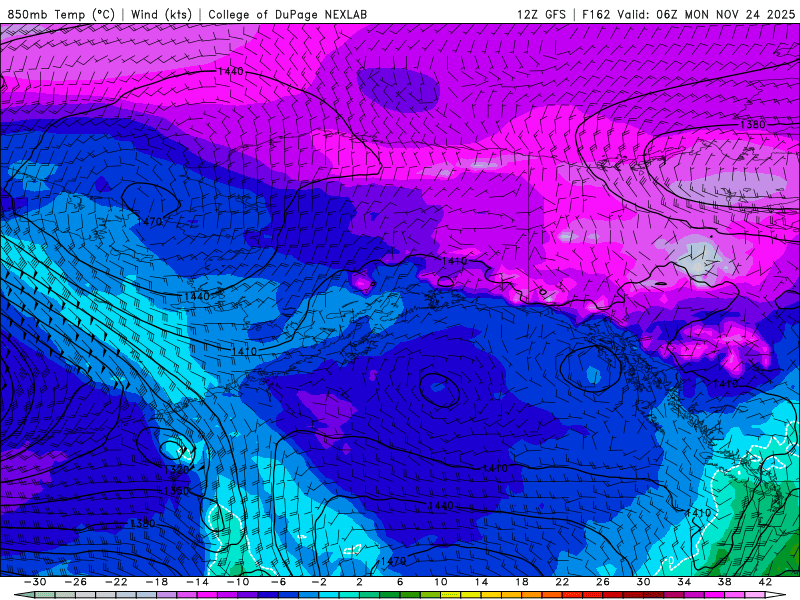Click the "−6" scale label
The width and height of the screenshot is (800, 600).
coord(279,582)
